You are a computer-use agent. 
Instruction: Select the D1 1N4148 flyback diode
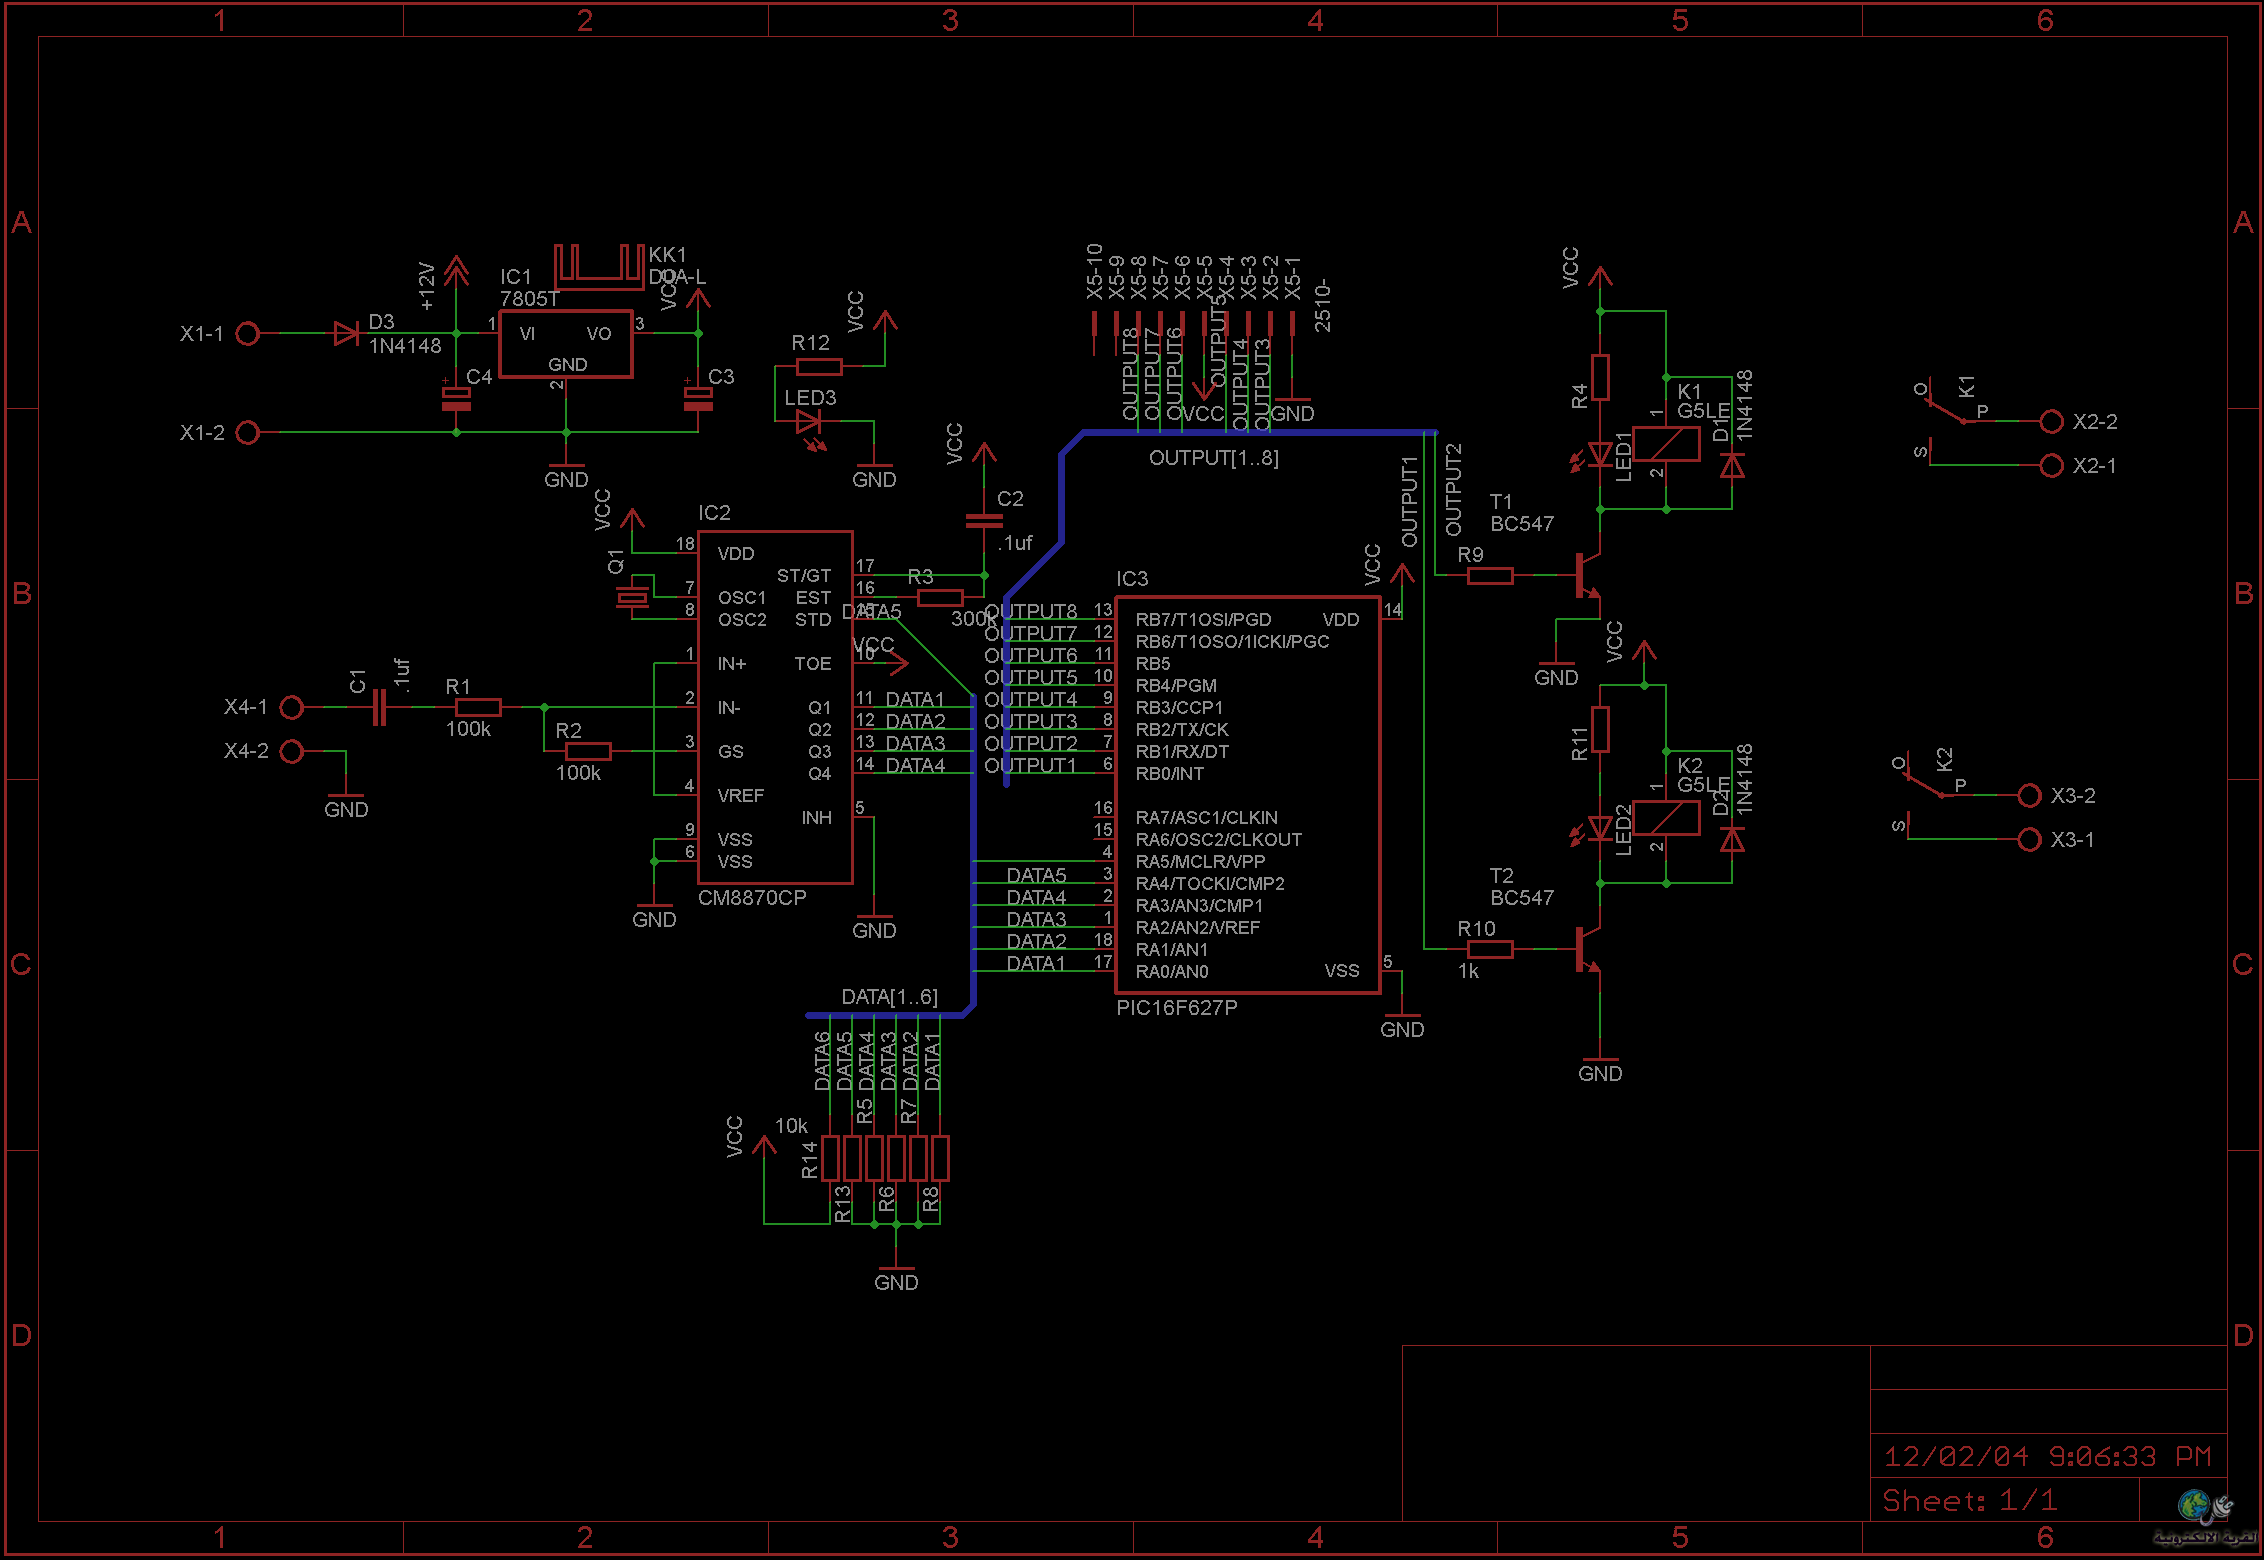[x=1732, y=466]
